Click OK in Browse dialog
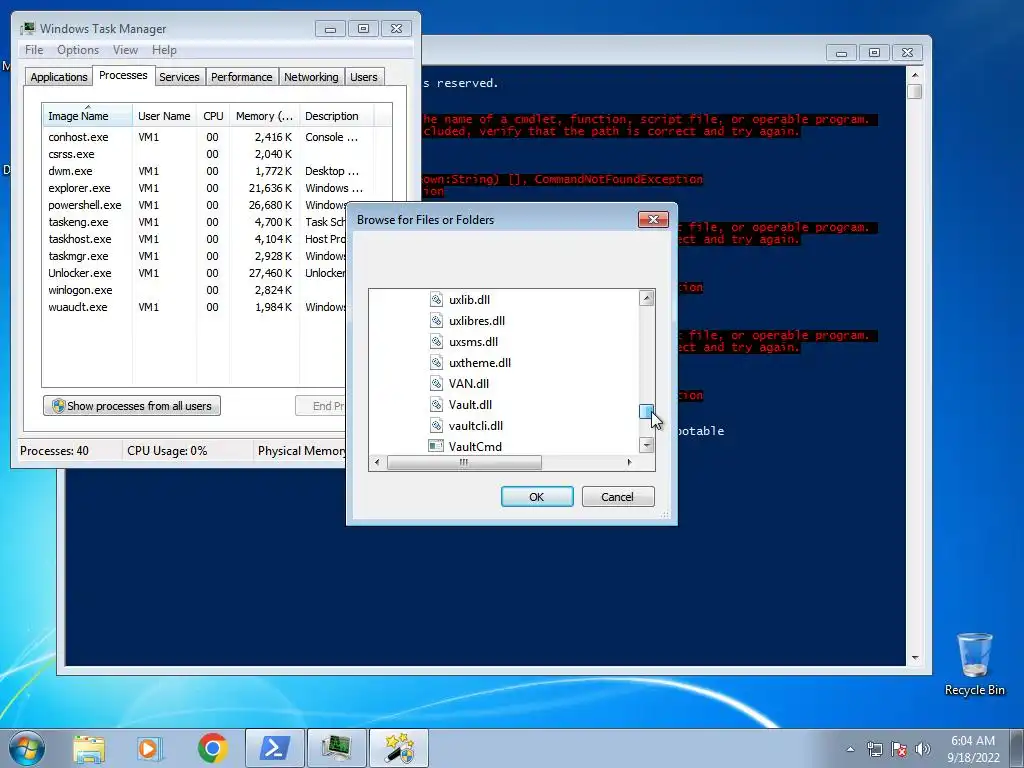 point(537,496)
